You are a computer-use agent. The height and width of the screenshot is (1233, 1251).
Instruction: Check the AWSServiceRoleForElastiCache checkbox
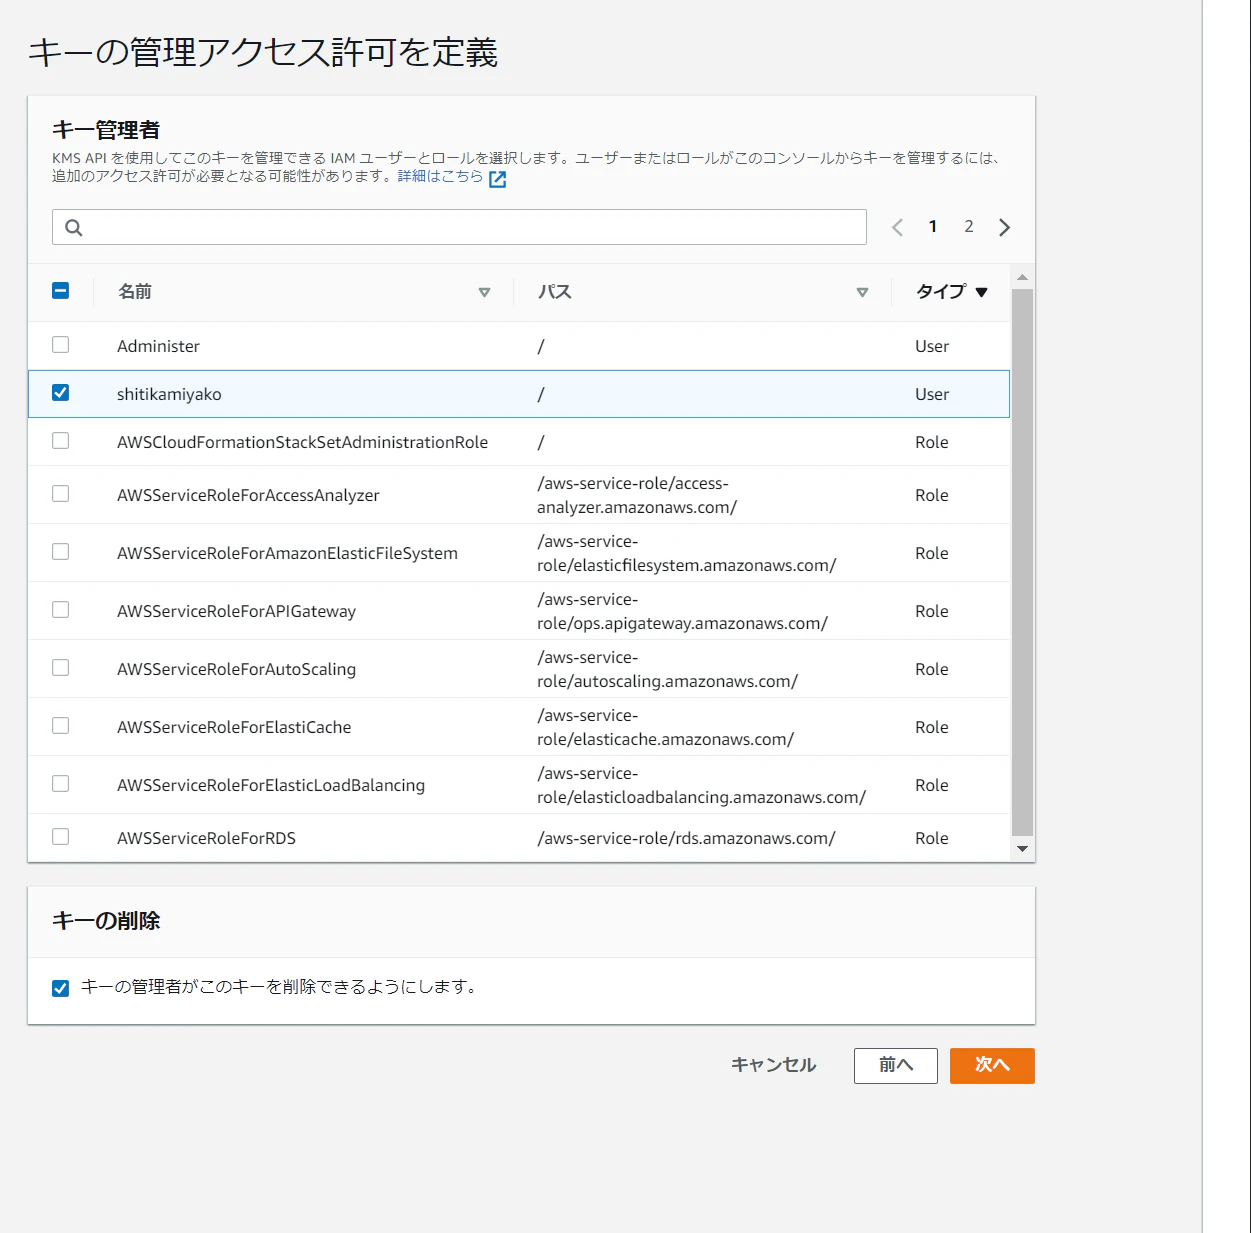click(x=61, y=726)
